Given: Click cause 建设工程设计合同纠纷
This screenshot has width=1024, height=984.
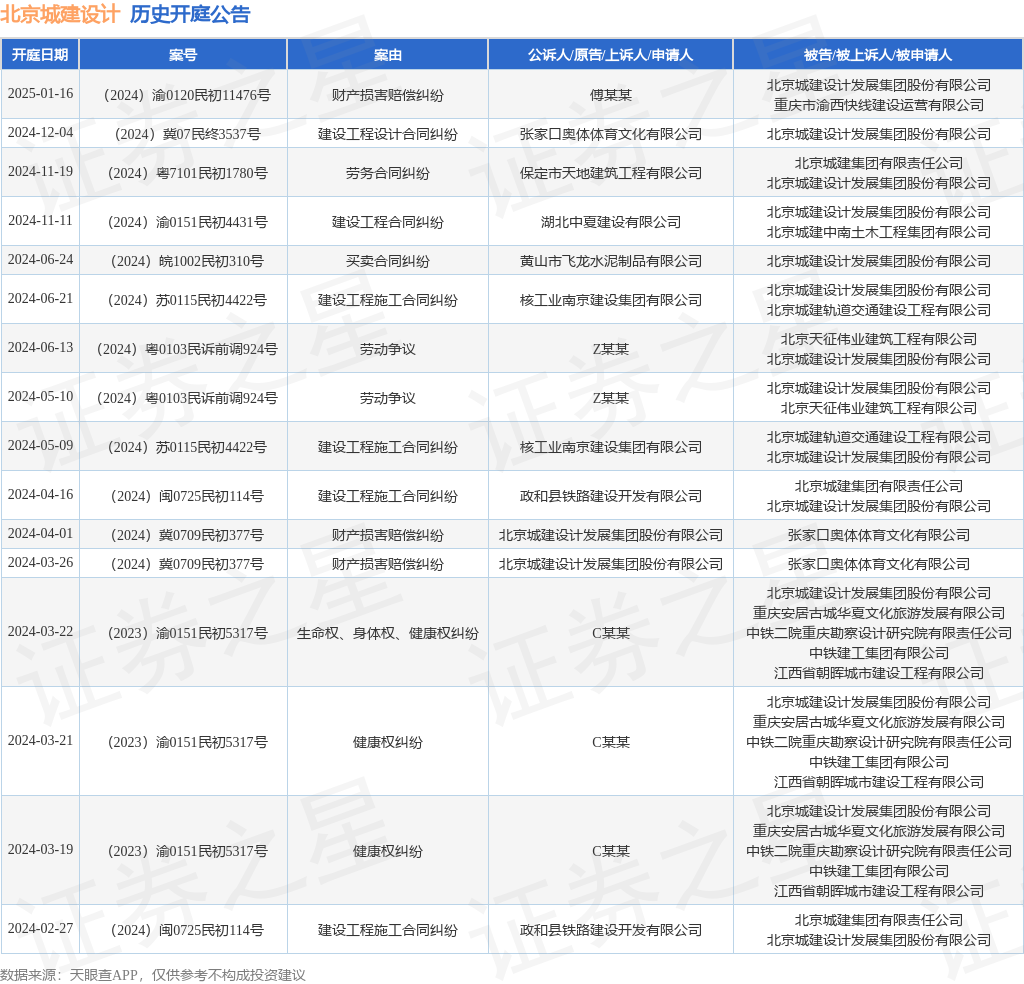Looking at the screenshot, I should coord(387,135).
